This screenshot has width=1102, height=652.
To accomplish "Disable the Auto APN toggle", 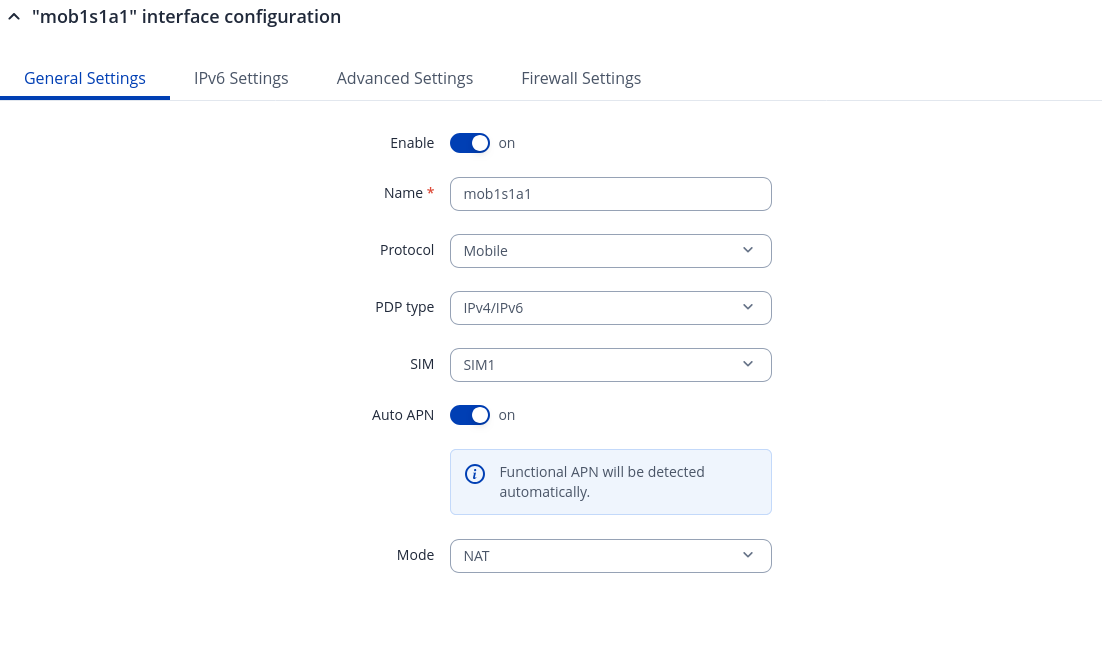I will click(469, 415).
